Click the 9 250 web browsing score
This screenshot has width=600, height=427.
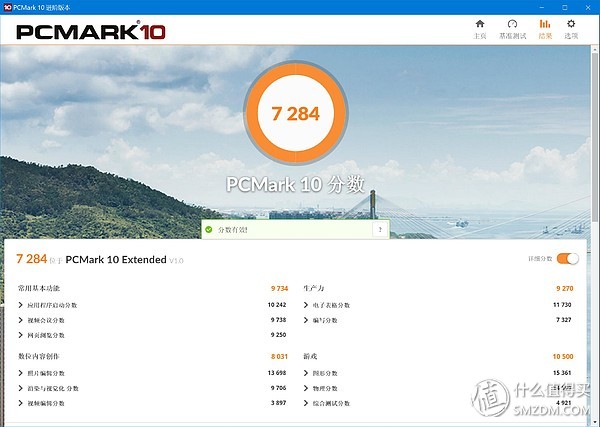click(x=279, y=334)
